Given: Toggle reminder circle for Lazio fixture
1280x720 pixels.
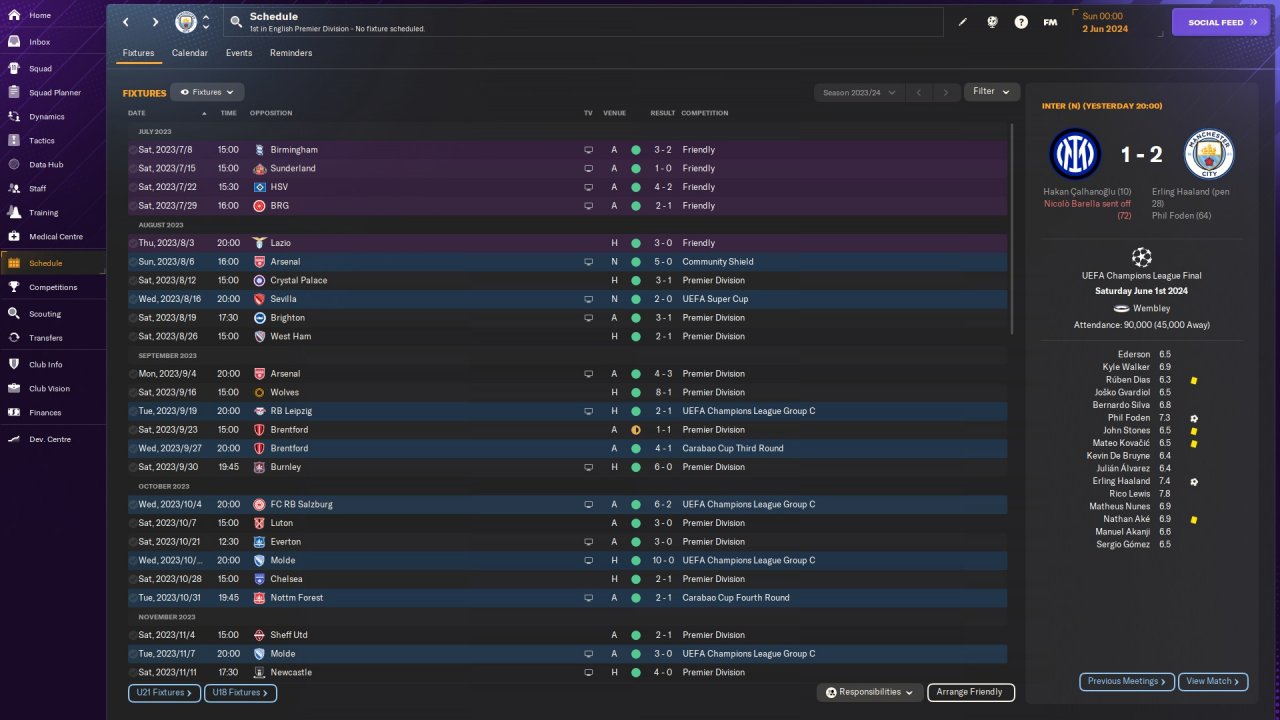Looking at the screenshot, I should [133, 243].
